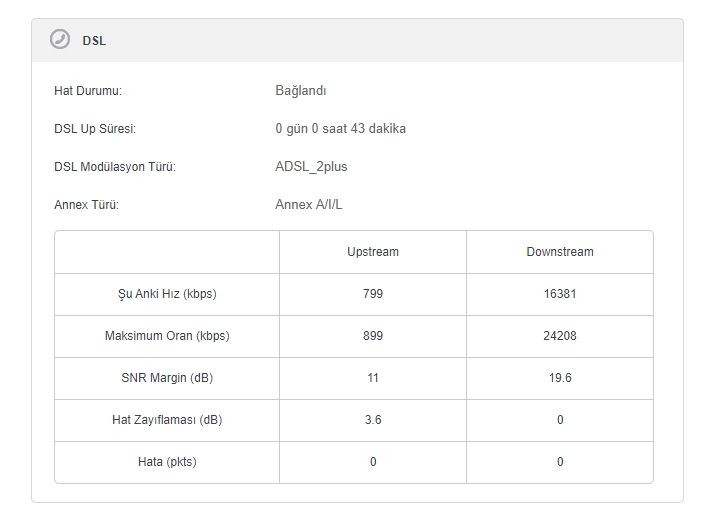This screenshot has width=722, height=513.
Task: Click the SNR Margin row label
Action: coord(167,378)
